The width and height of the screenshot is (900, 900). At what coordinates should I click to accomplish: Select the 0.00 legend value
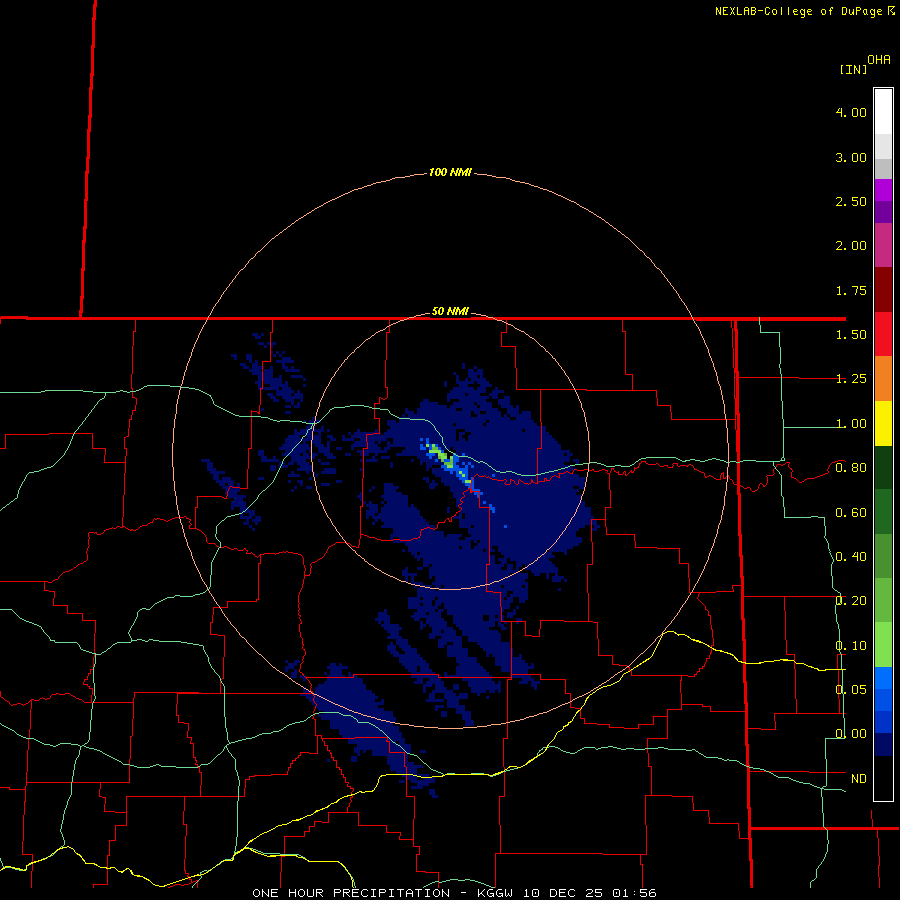coord(851,734)
